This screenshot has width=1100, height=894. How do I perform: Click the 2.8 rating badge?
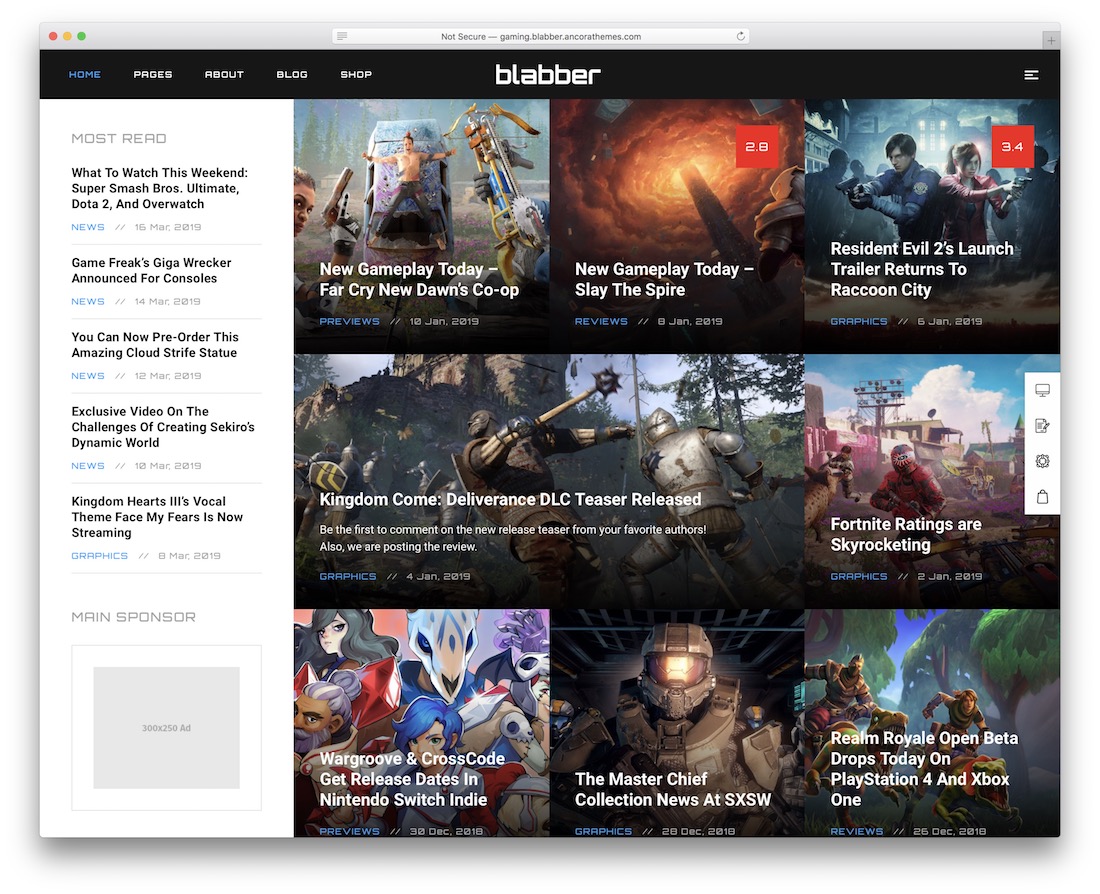[756, 147]
